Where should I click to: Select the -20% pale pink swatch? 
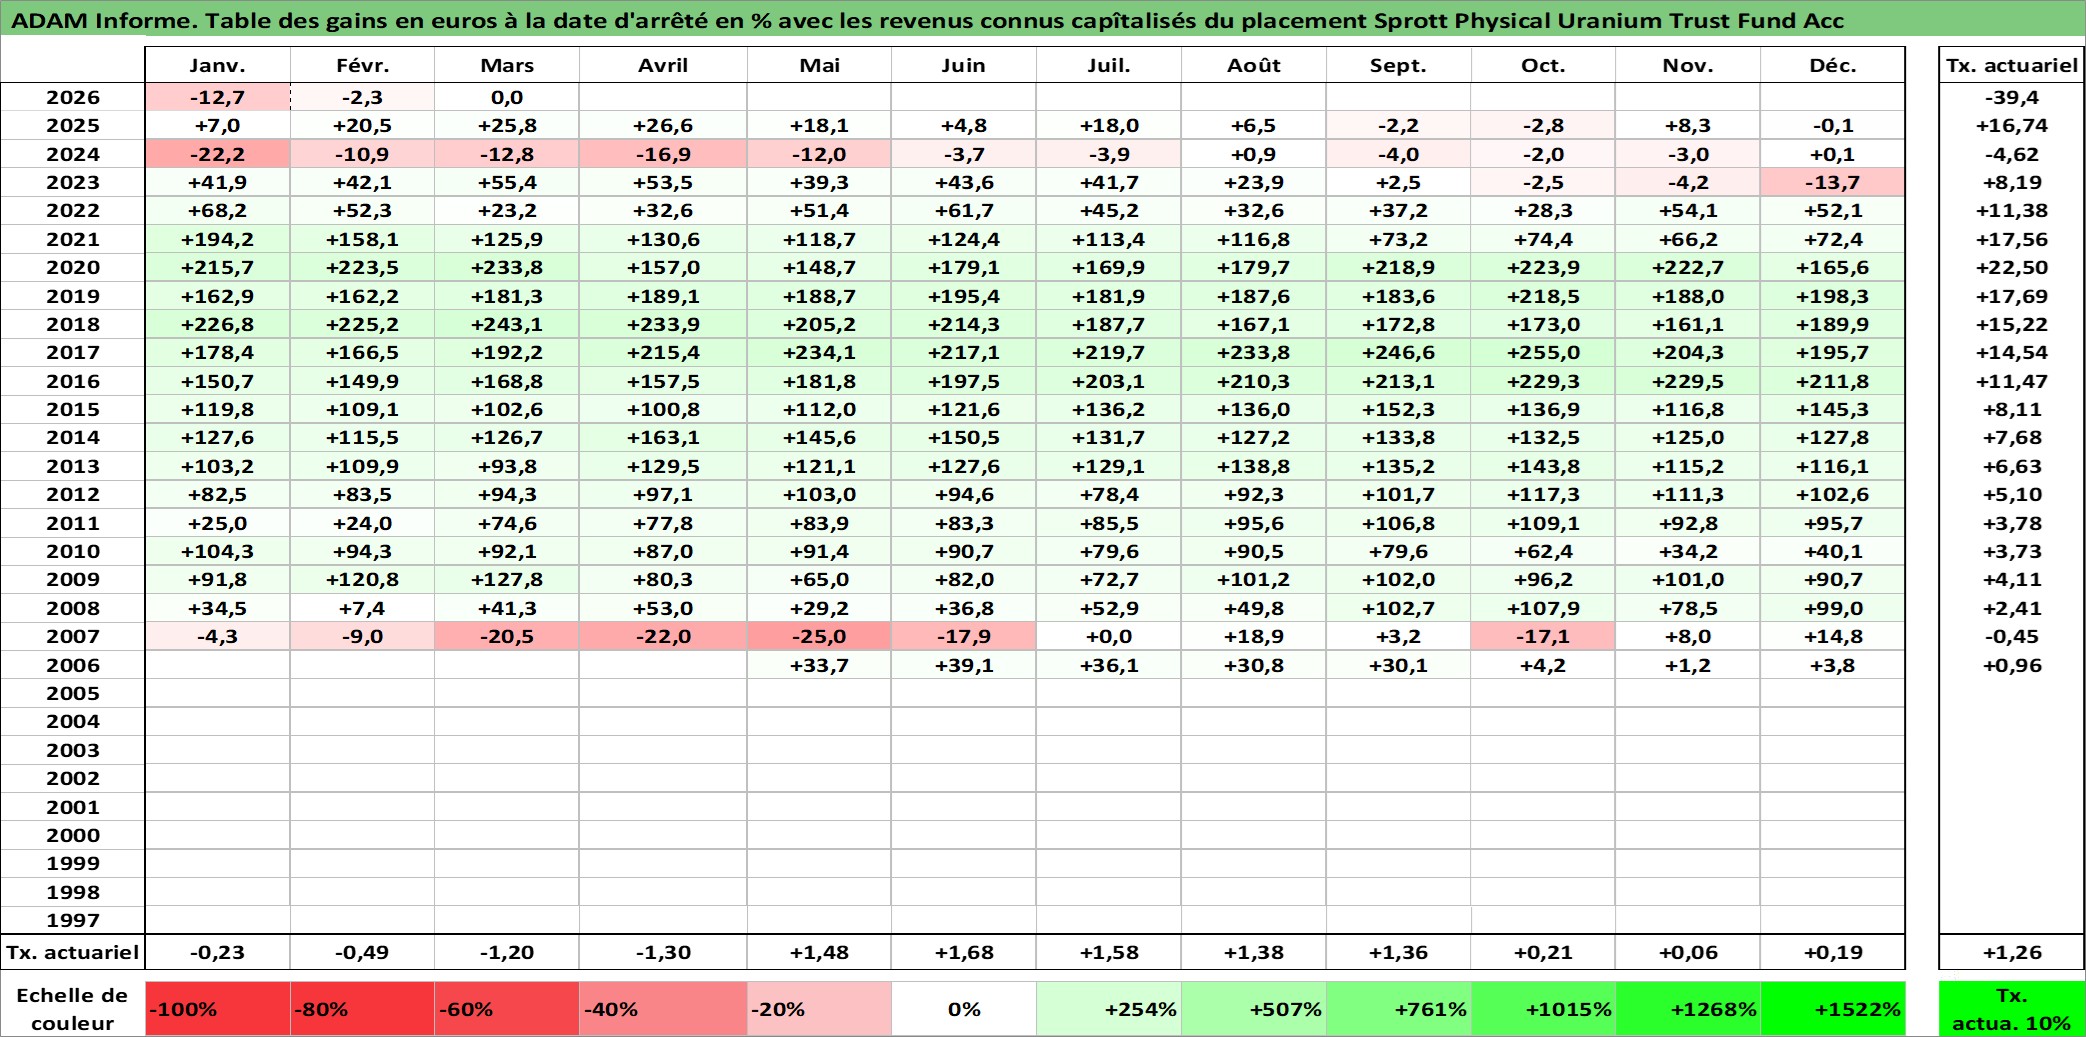(x=819, y=1008)
